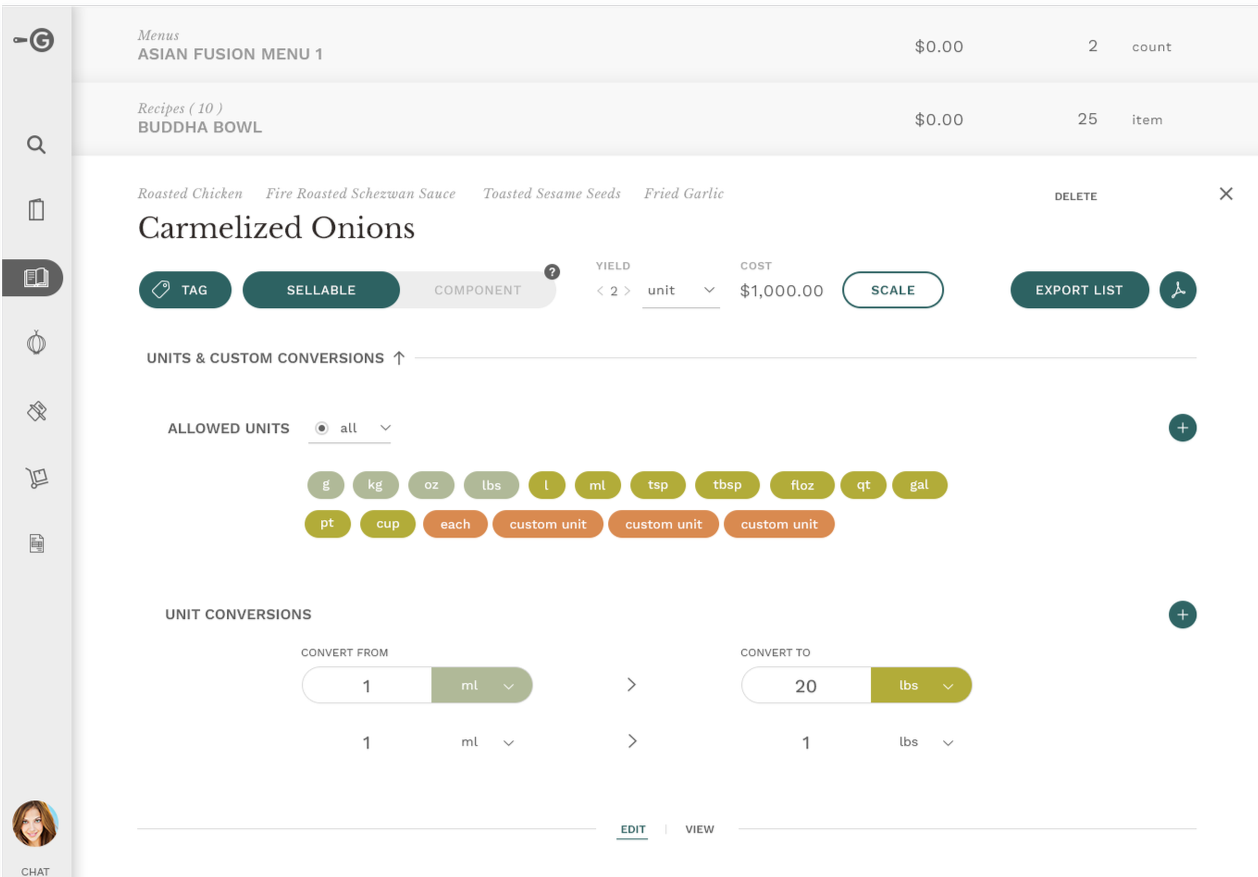Add a unit conversion with plus icon
1258x877 pixels.
1182,614
